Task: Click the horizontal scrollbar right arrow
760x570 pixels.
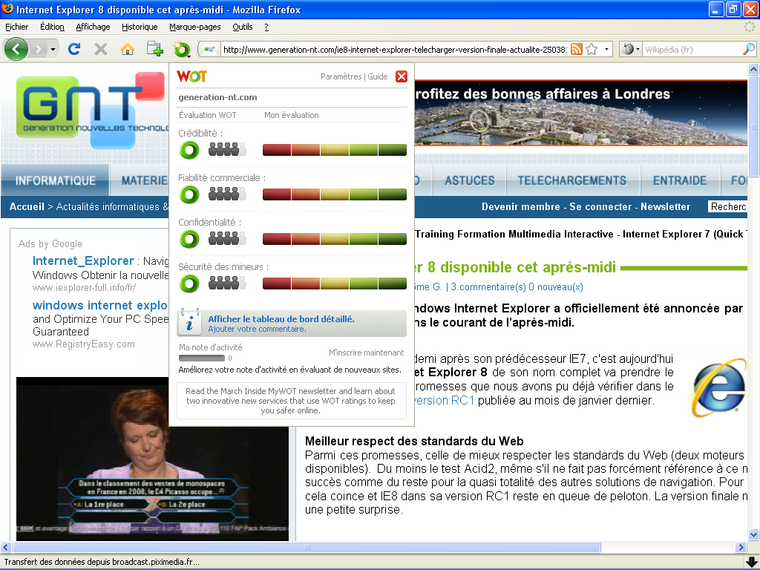Action: [741, 547]
